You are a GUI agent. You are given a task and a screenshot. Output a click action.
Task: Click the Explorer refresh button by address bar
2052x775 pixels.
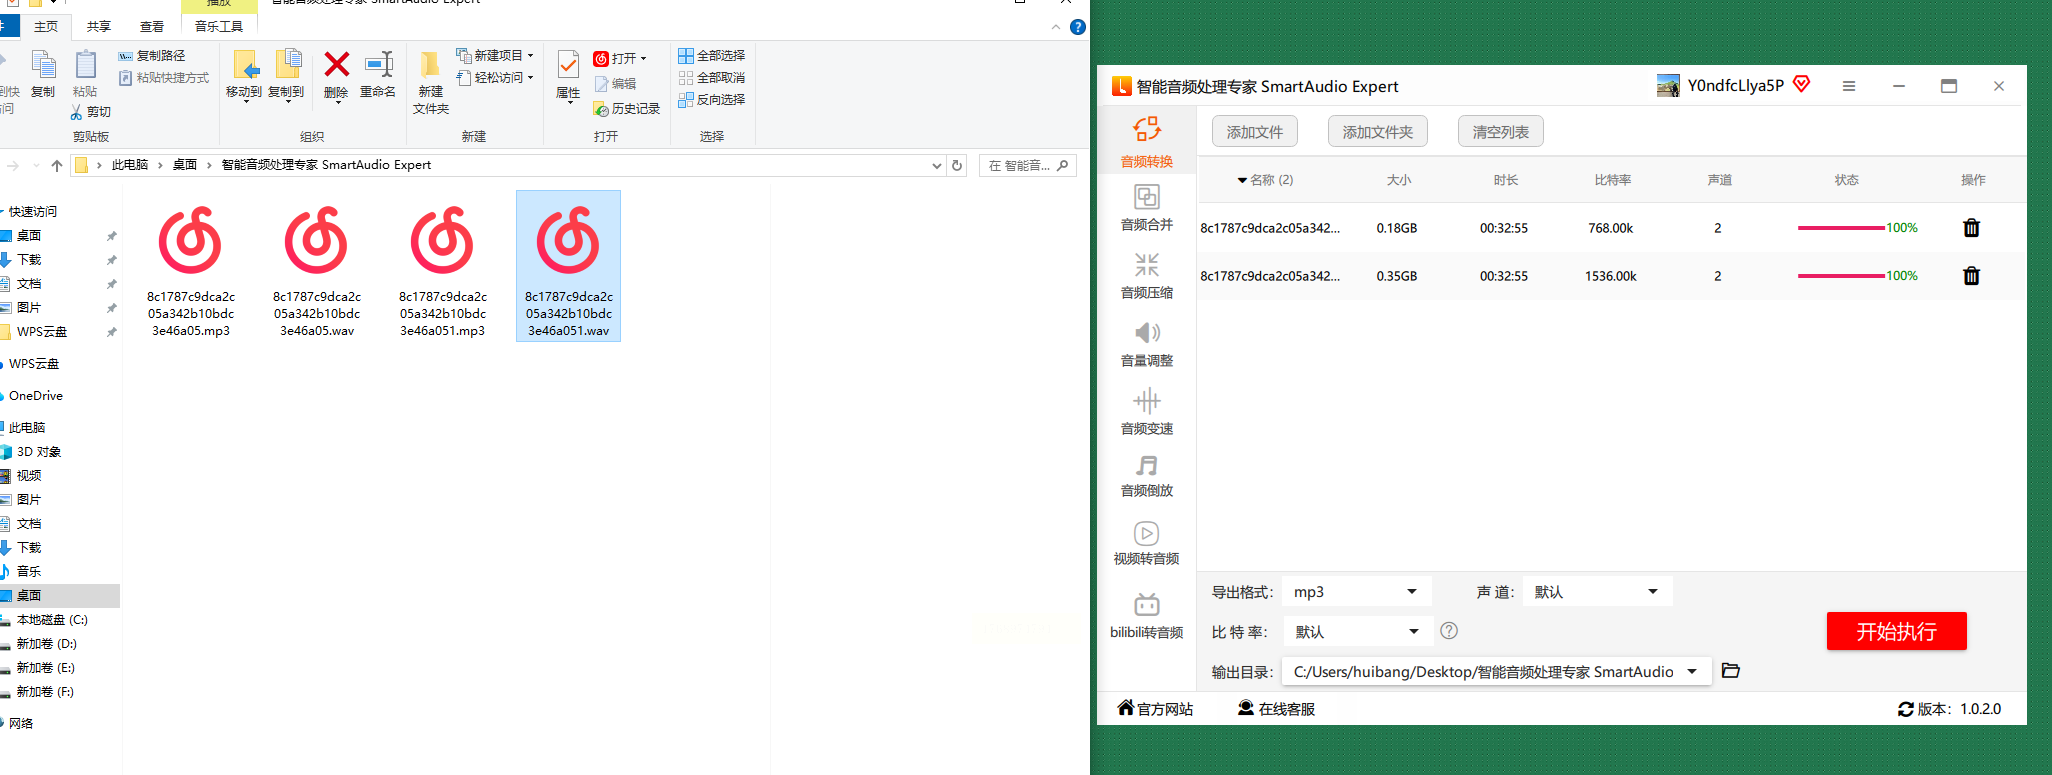(x=957, y=166)
